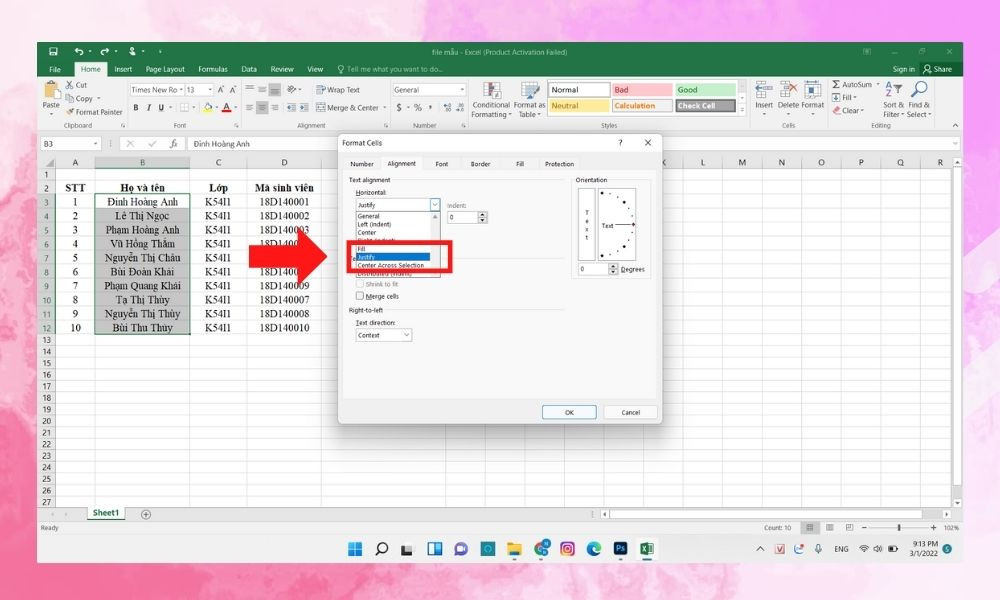Open Excel from the Windows taskbar

(646, 549)
